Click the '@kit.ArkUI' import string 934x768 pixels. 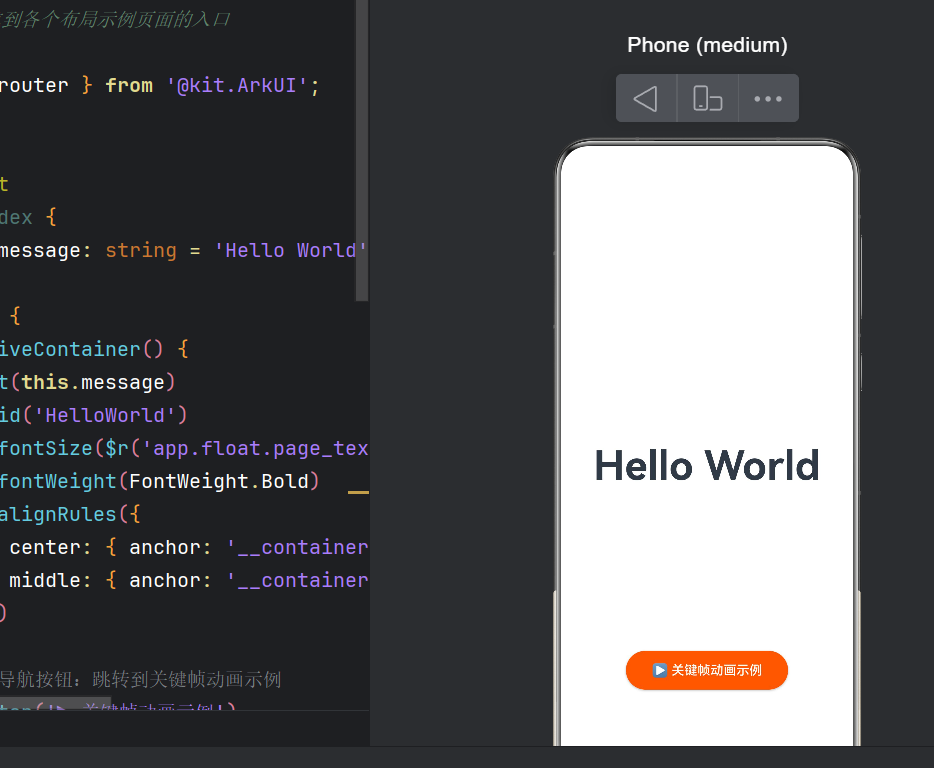(237, 86)
